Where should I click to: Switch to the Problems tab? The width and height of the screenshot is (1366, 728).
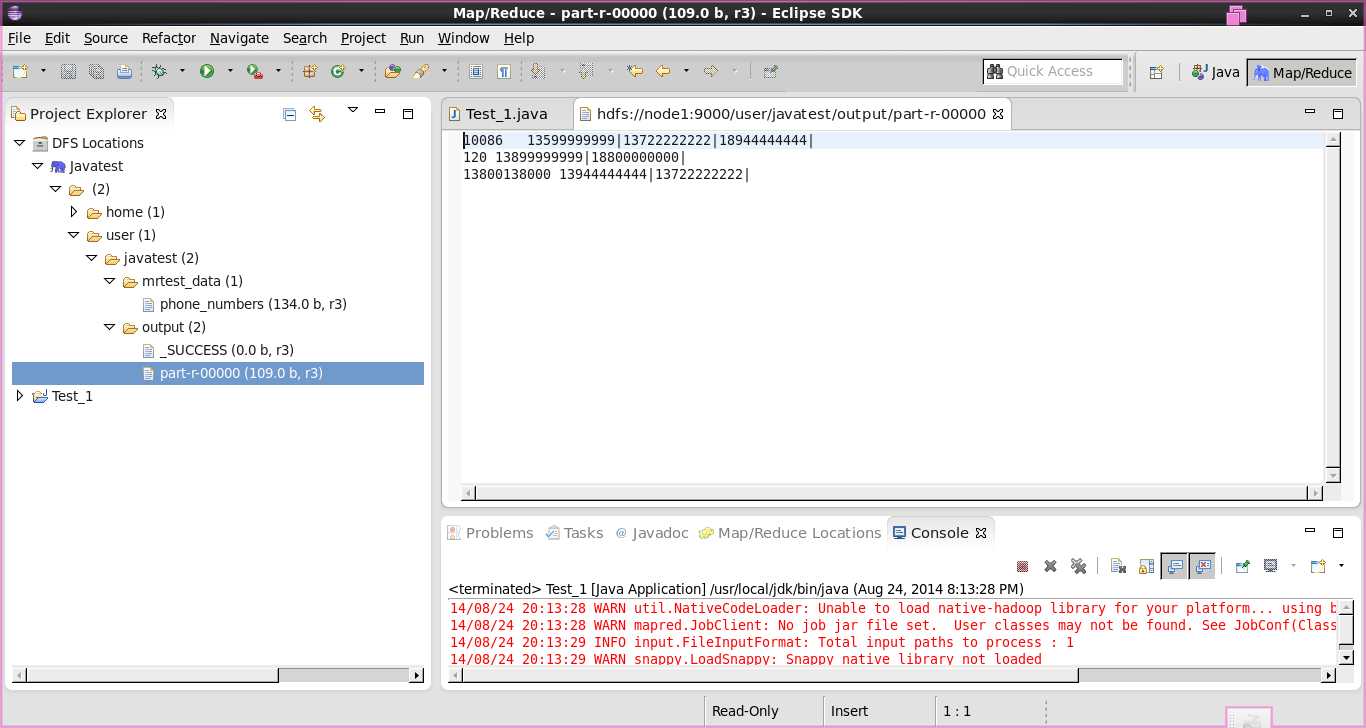pyautogui.click(x=490, y=533)
